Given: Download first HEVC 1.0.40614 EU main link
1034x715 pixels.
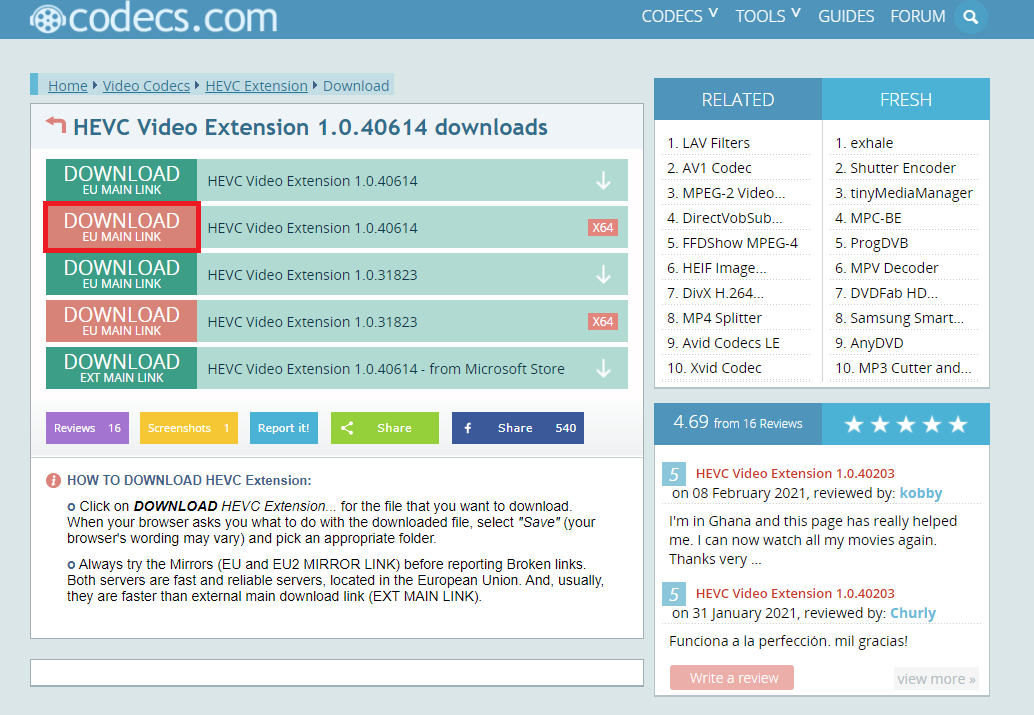Looking at the screenshot, I should (121, 180).
